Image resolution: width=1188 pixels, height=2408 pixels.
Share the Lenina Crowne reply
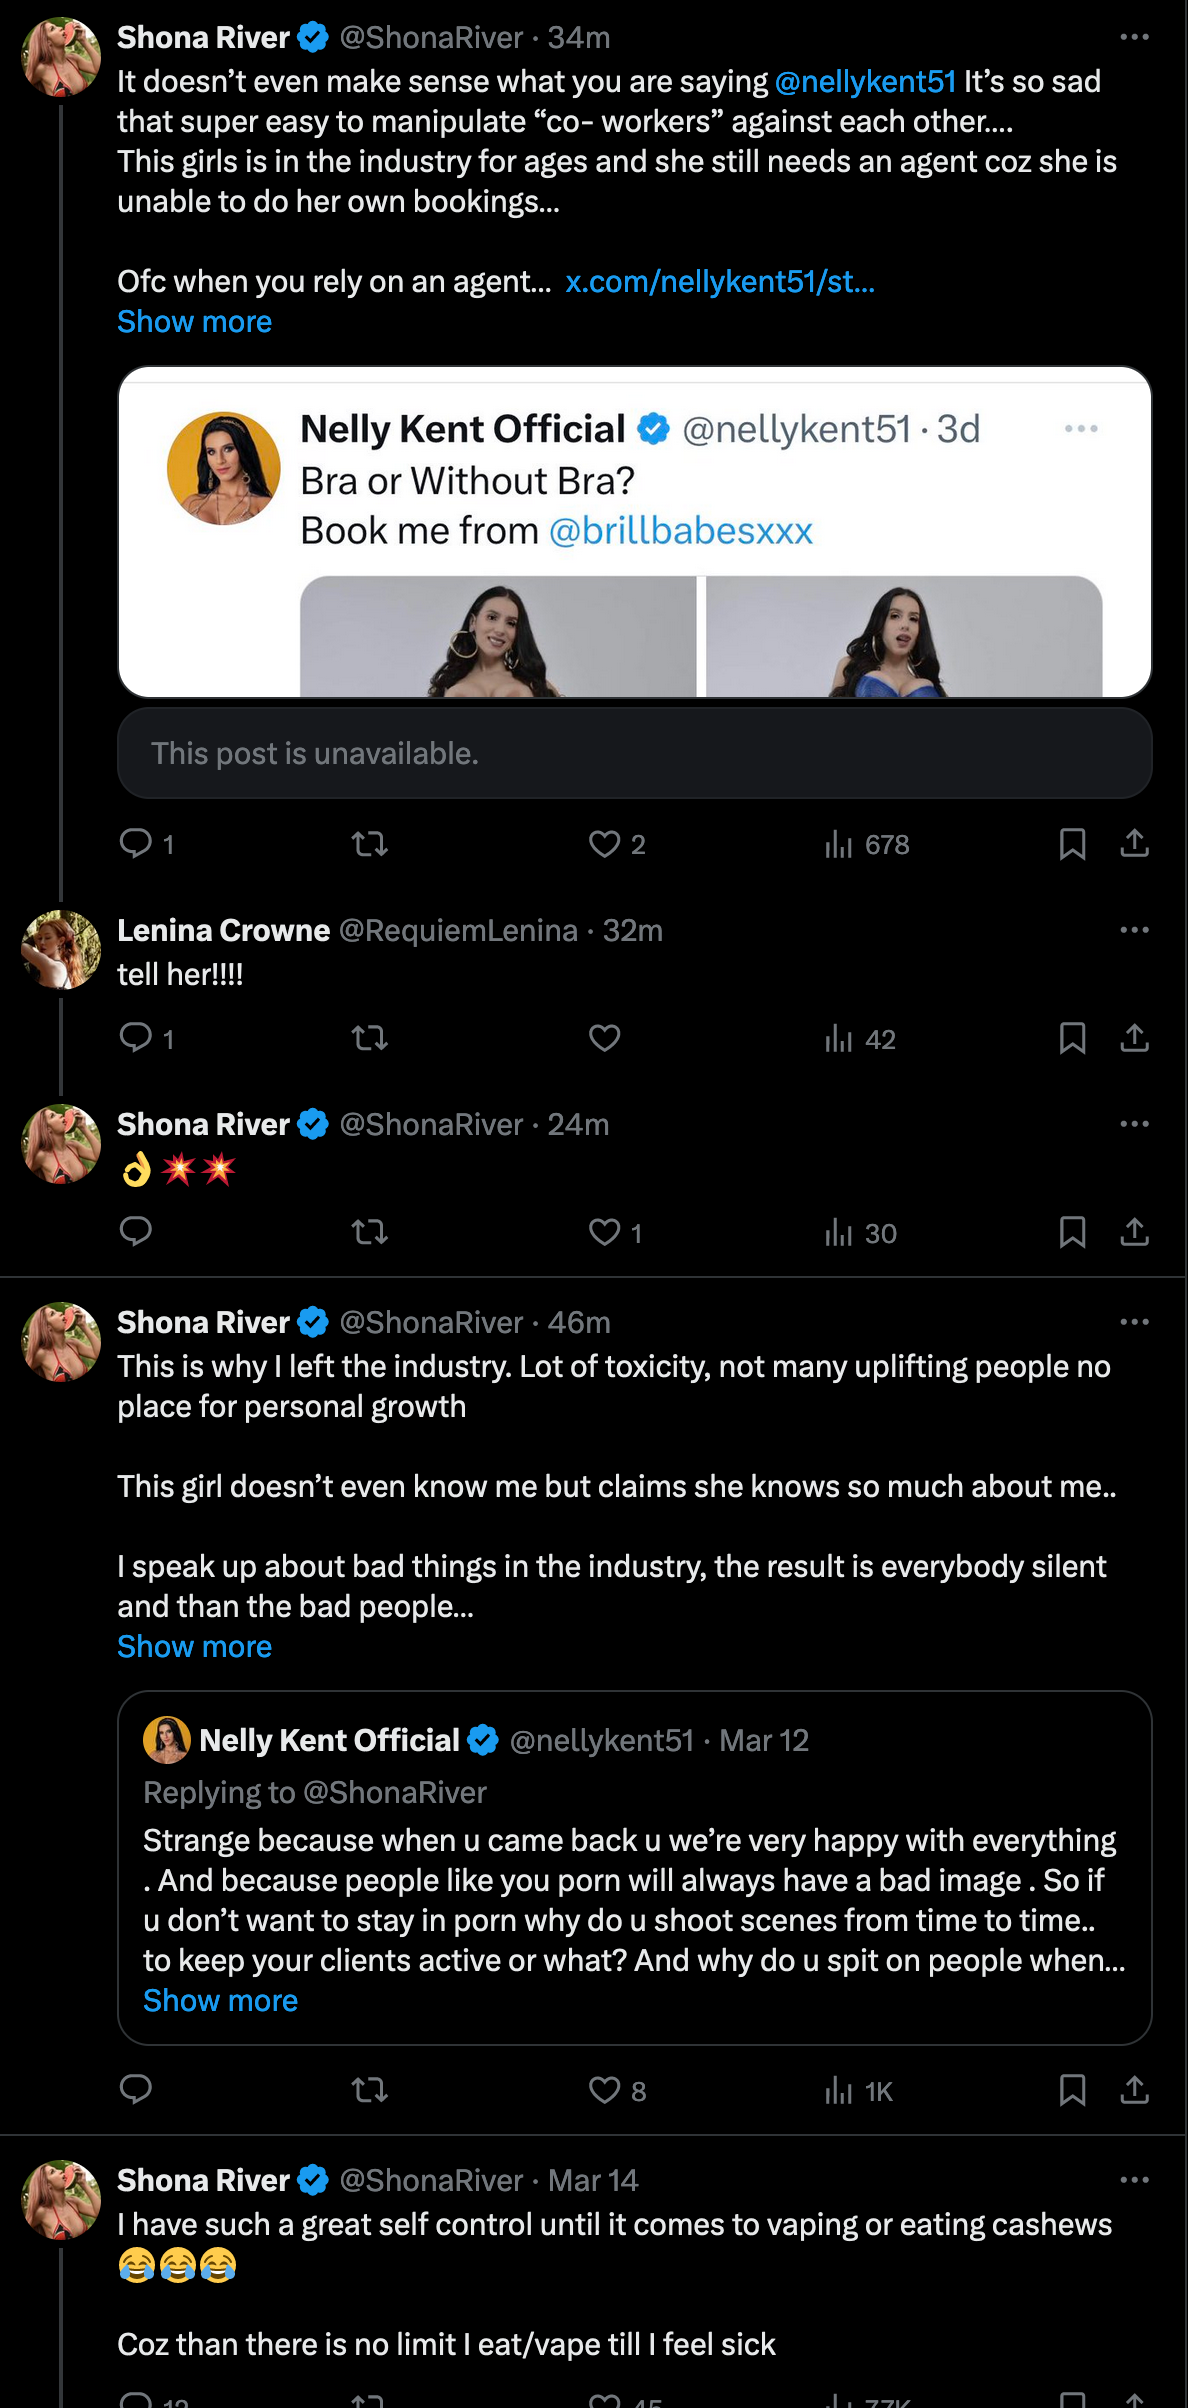[1134, 1039]
